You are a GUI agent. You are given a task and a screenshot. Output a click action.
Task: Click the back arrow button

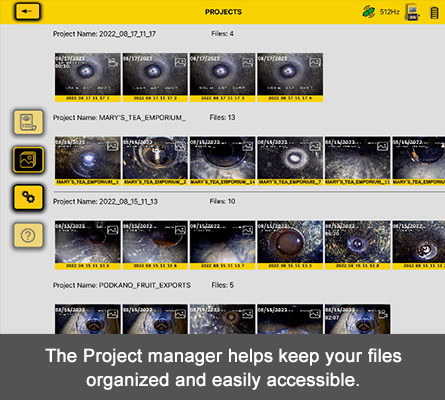[27, 11]
